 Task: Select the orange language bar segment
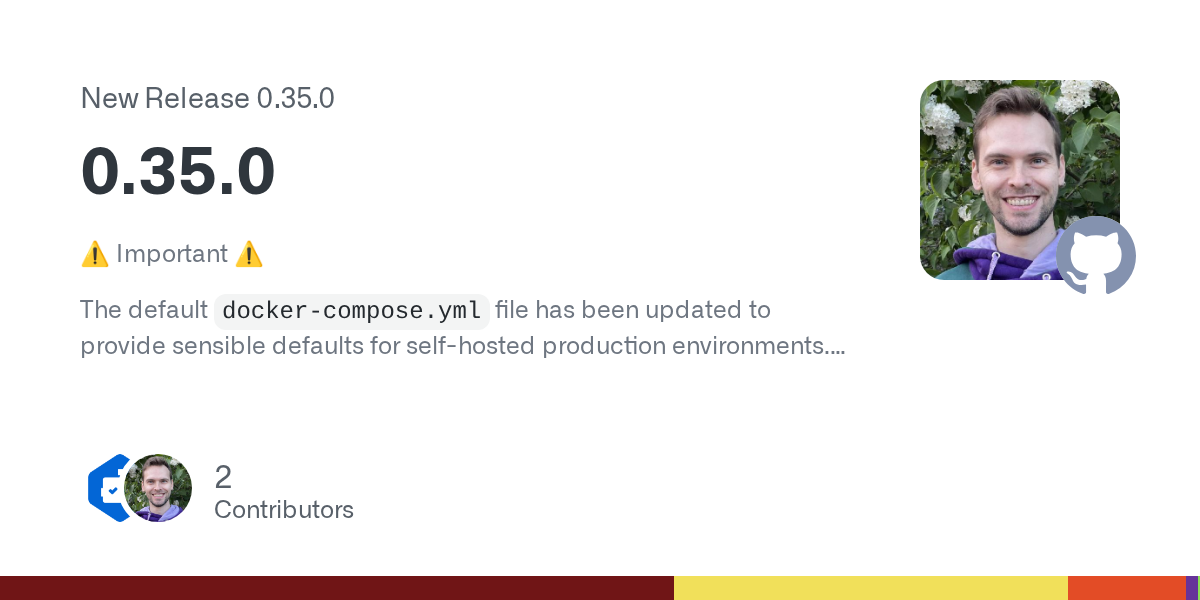pos(1126,588)
